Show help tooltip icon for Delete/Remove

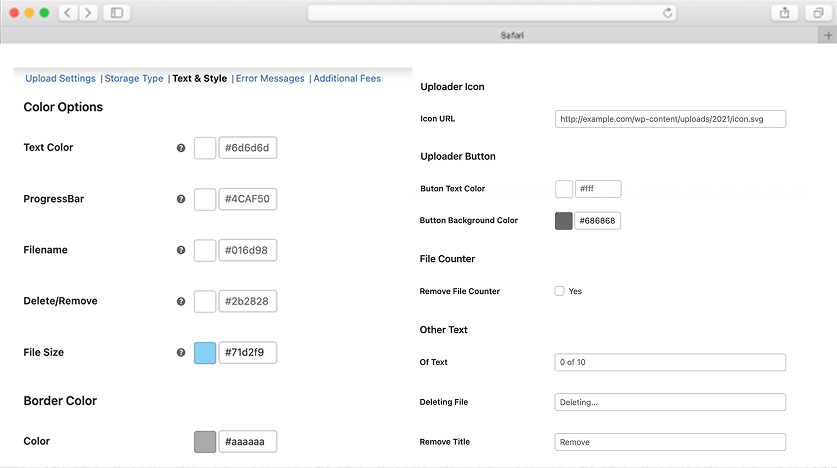pyautogui.click(x=181, y=302)
